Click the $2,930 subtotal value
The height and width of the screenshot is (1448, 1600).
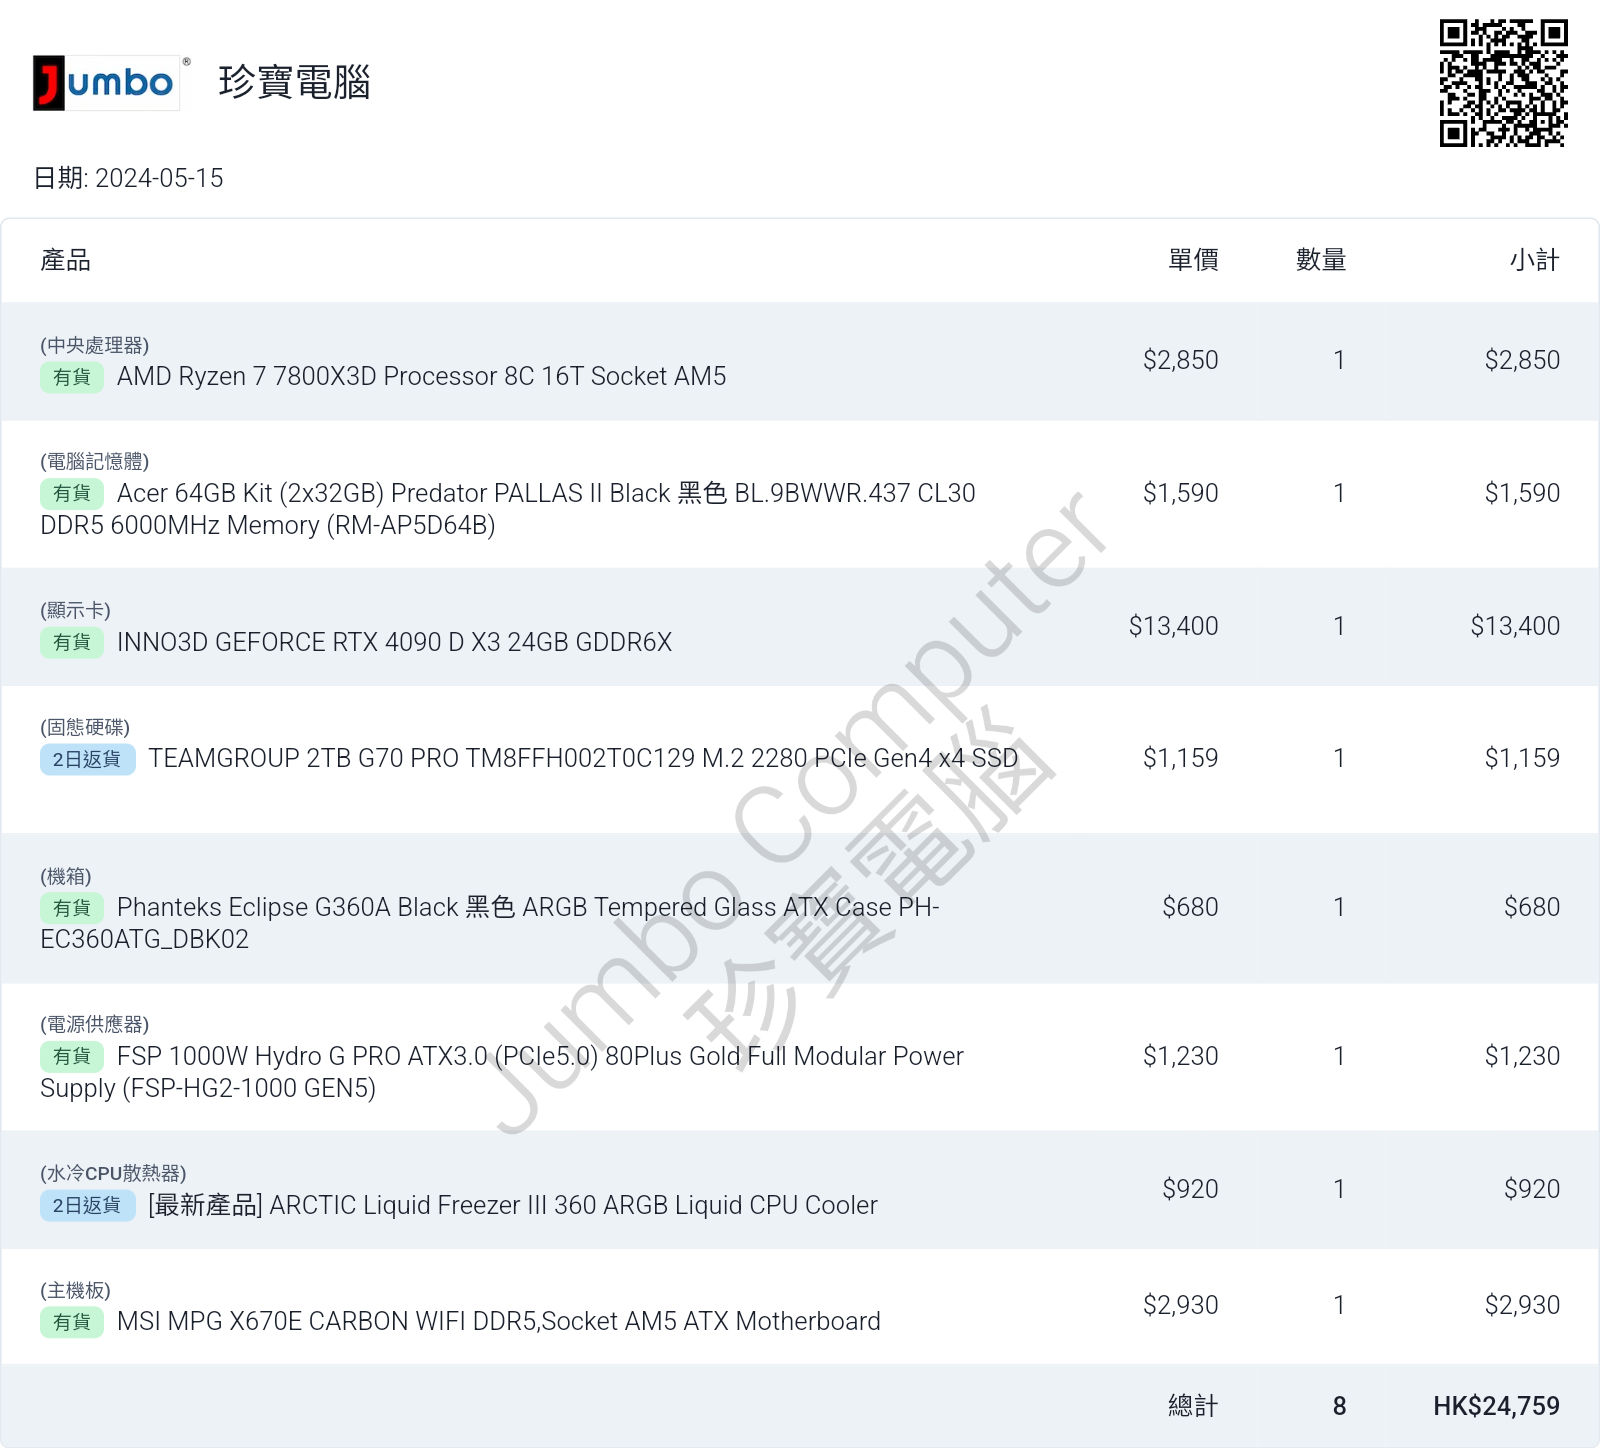(1522, 1305)
